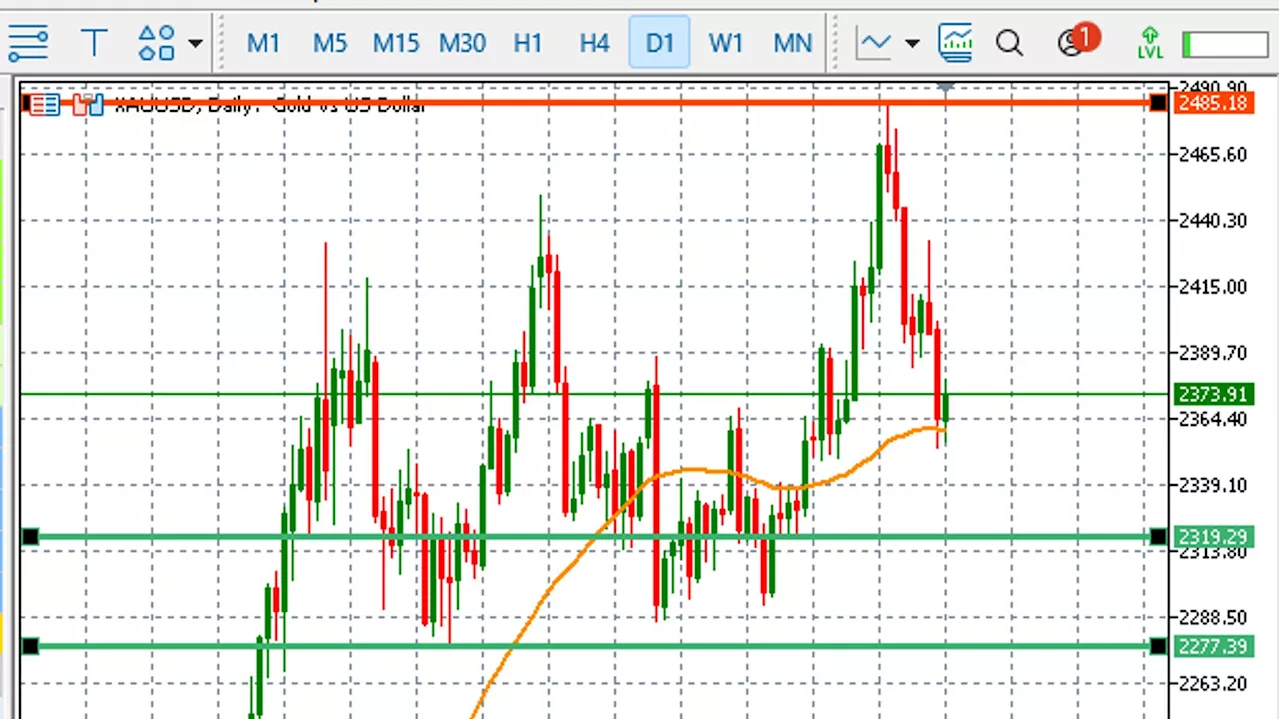The width and height of the screenshot is (1280, 719).
Task: Open the notifications icon with badge 1
Action: pos(1078,41)
